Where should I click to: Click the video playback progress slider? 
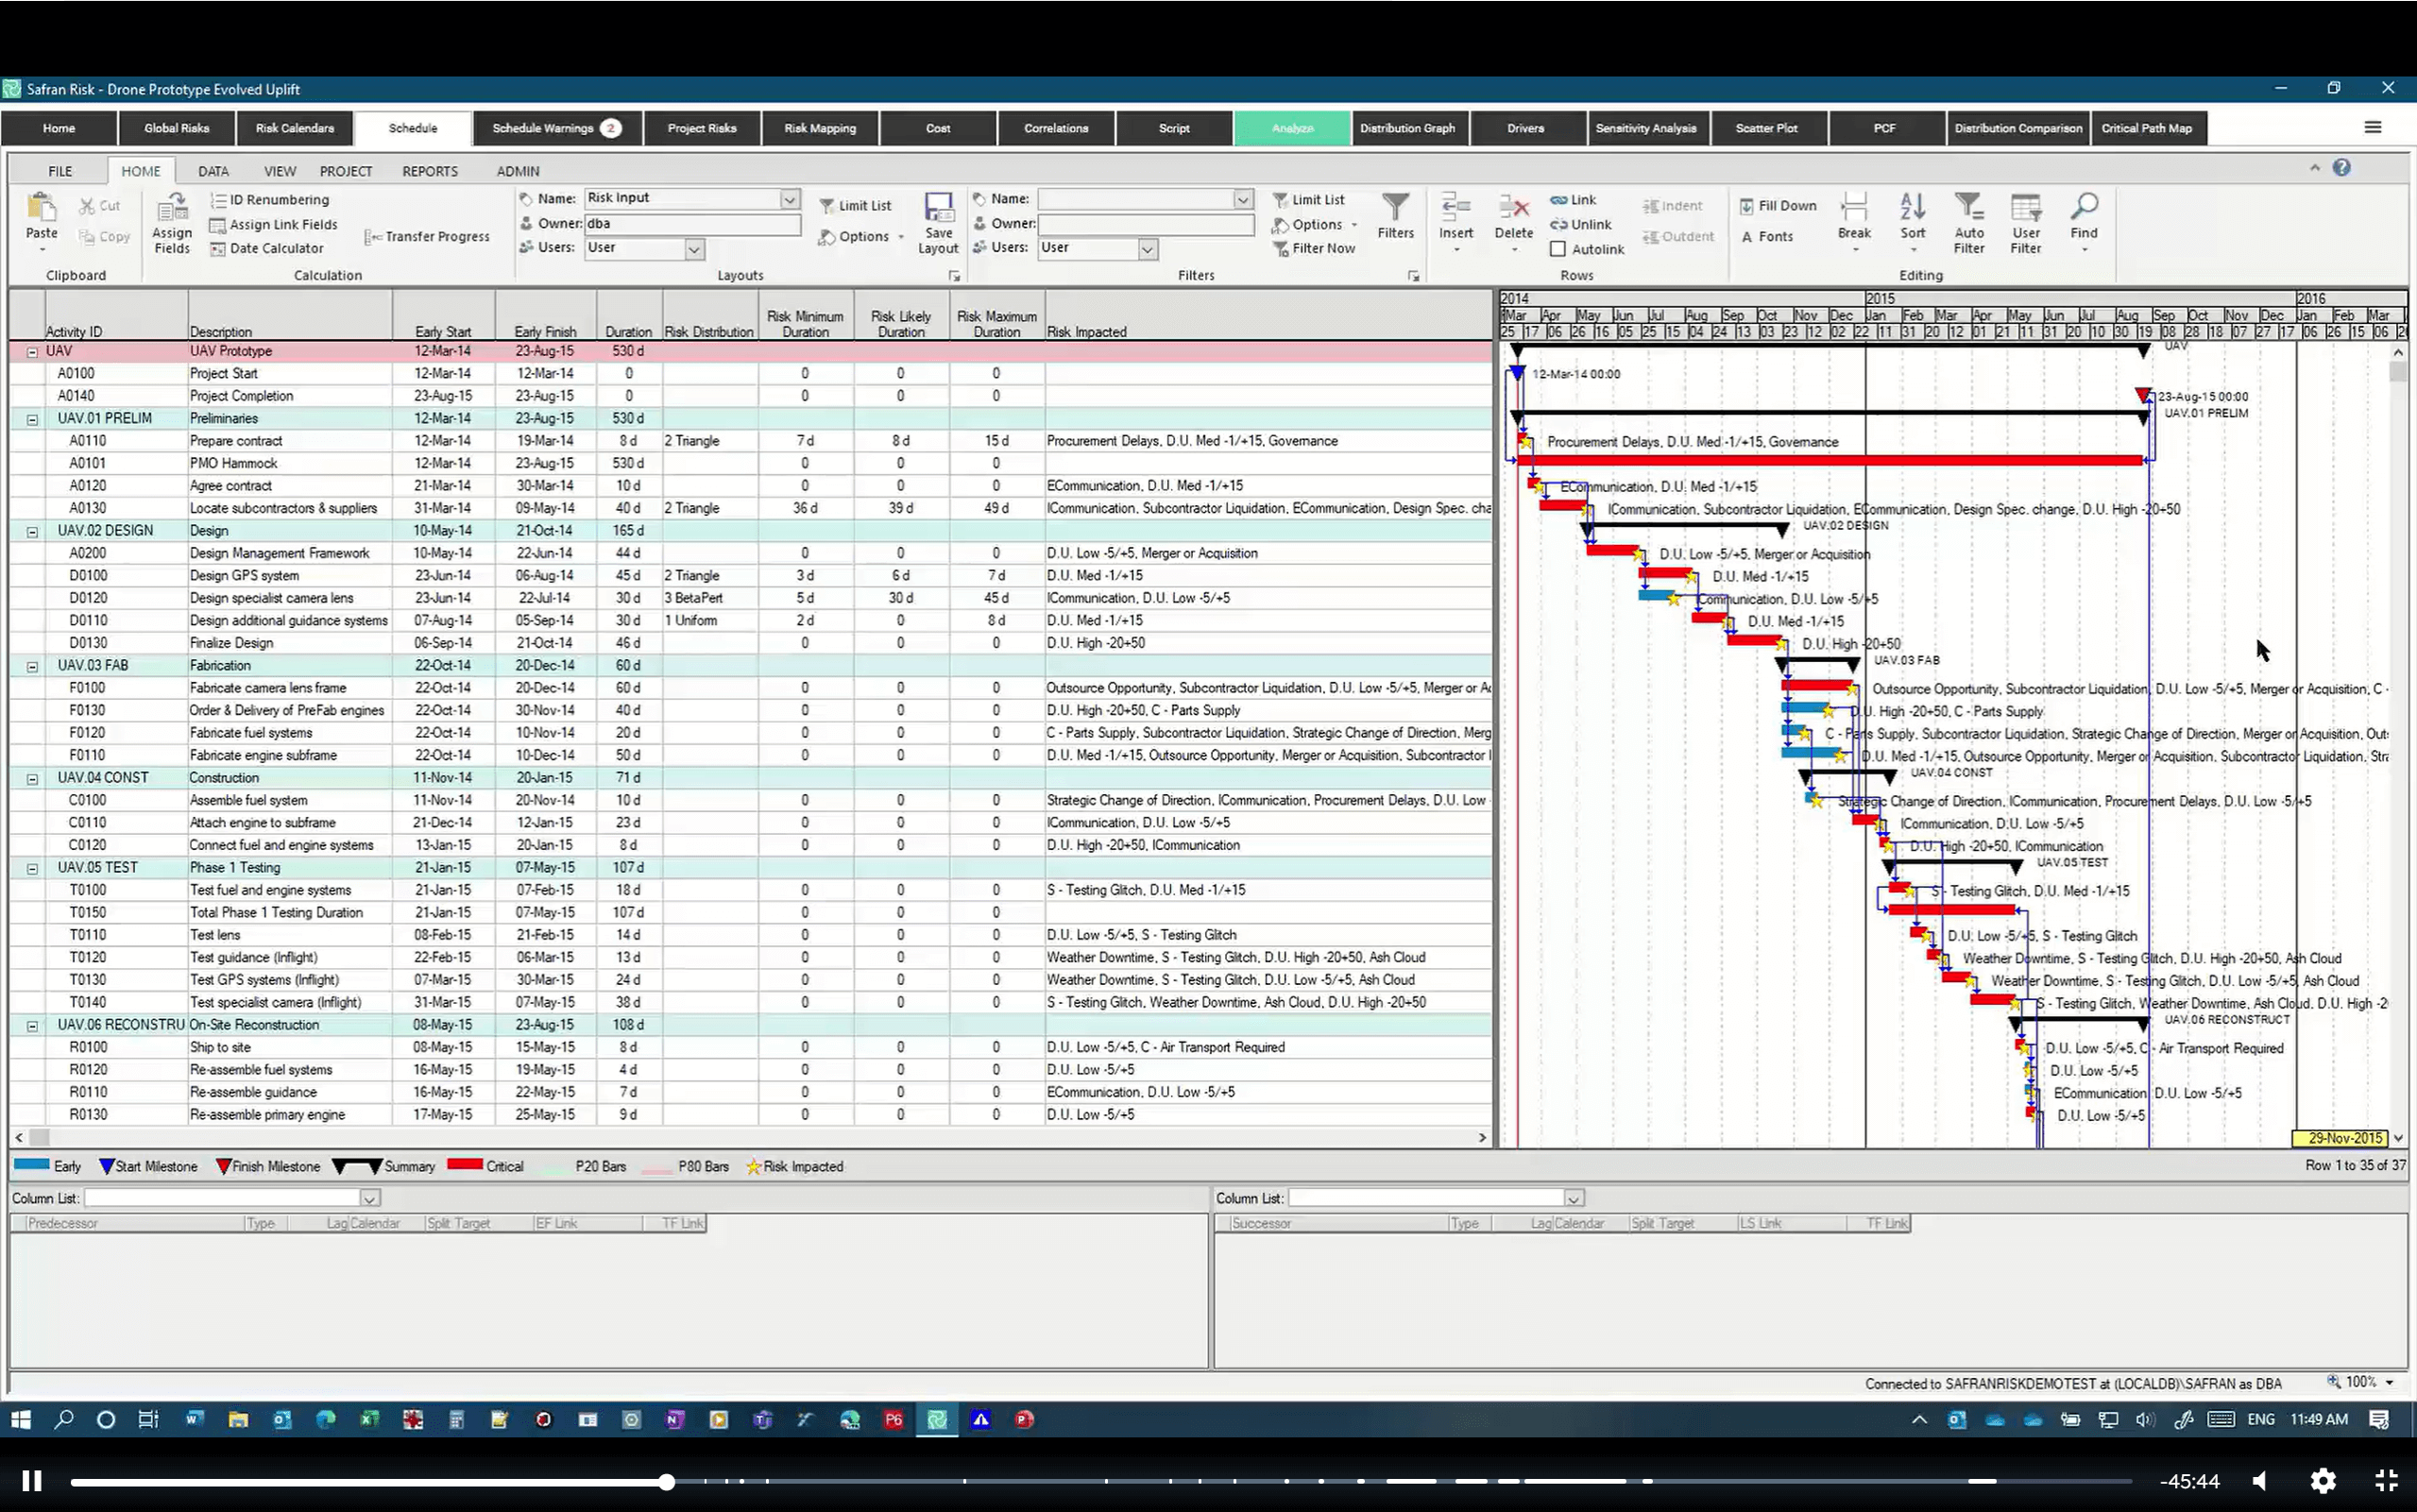[x=666, y=1481]
